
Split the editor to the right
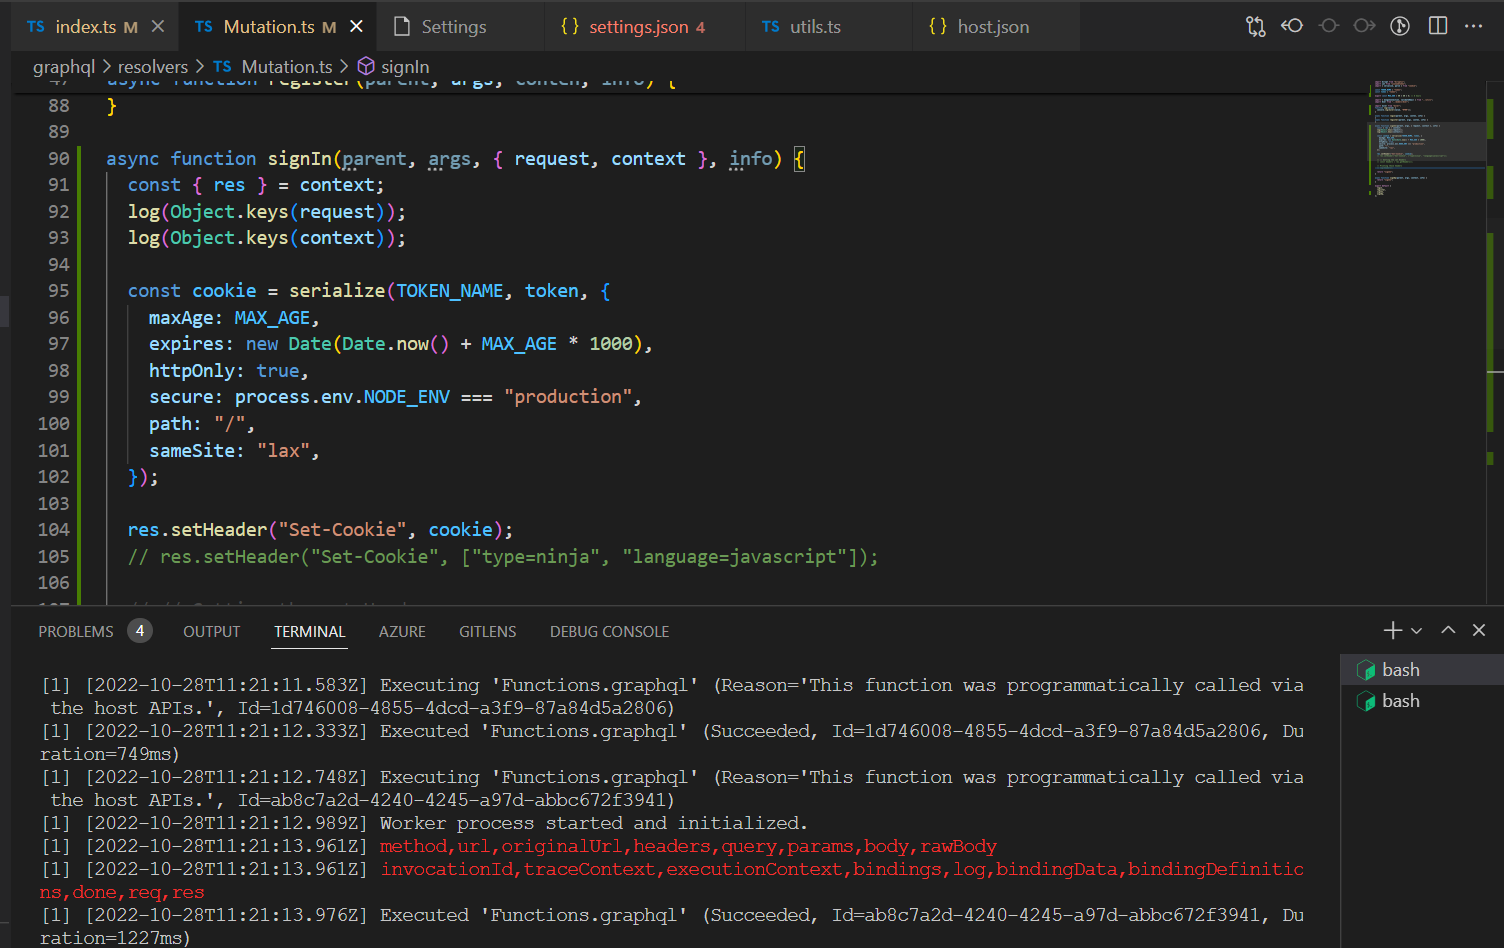pyautogui.click(x=1438, y=27)
